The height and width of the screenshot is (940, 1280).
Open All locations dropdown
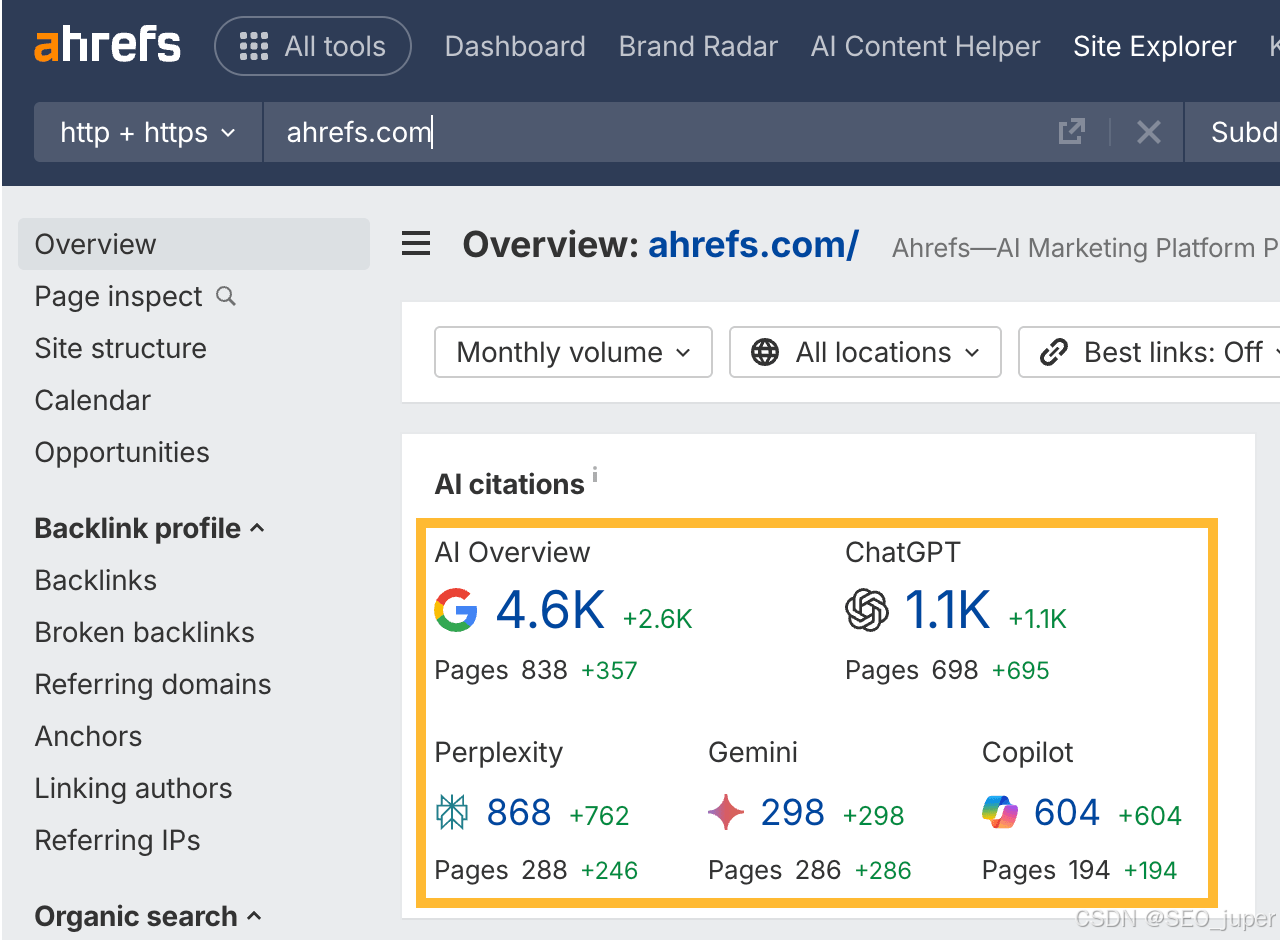865,352
